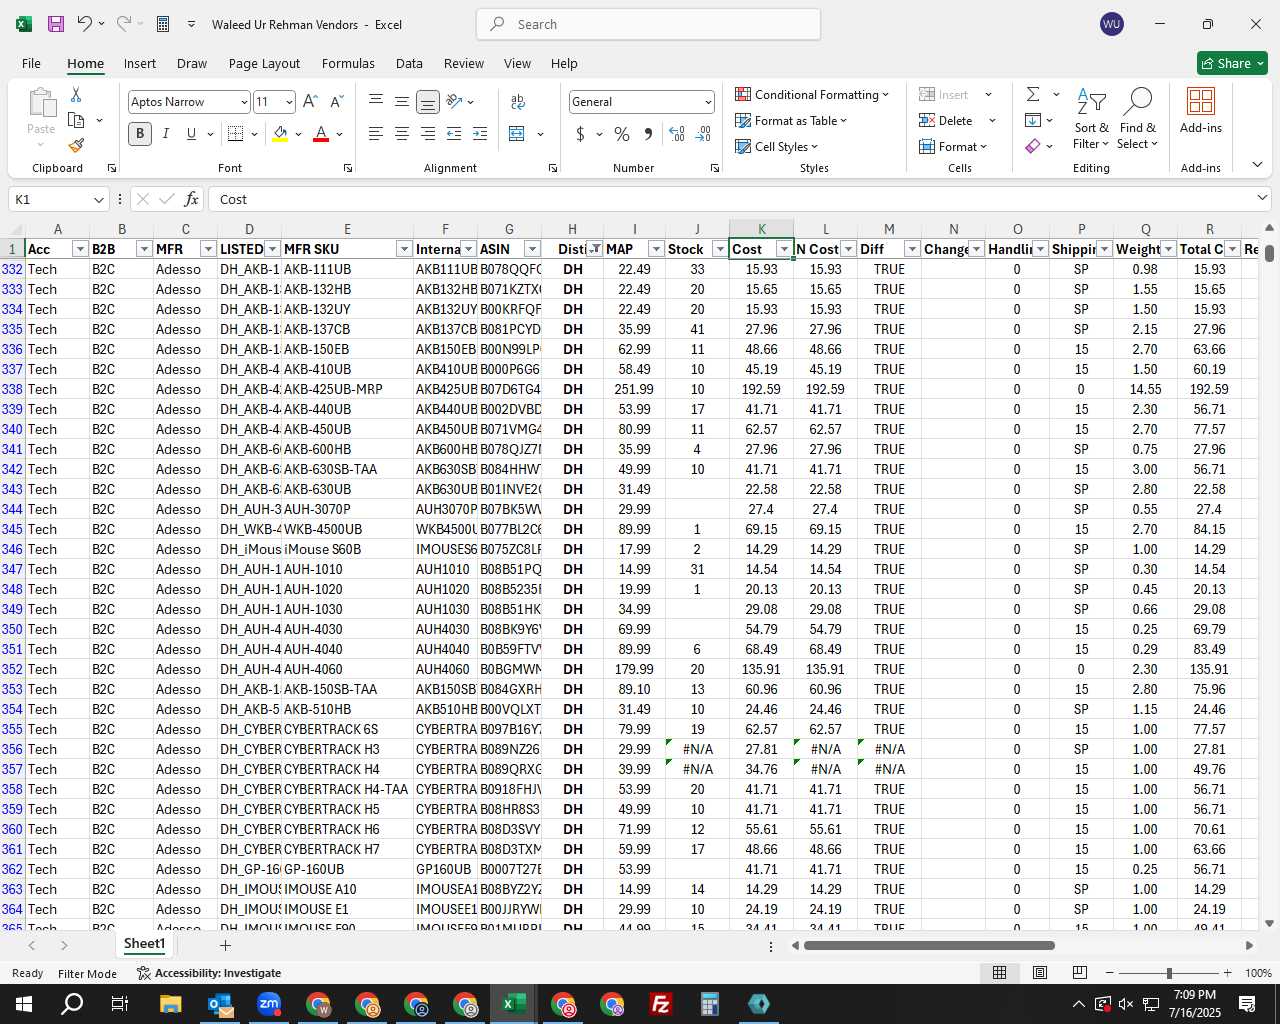Screen dimensions: 1280x1024
Task: Open the MAP column filter dropdown
Action: (656, 249)
